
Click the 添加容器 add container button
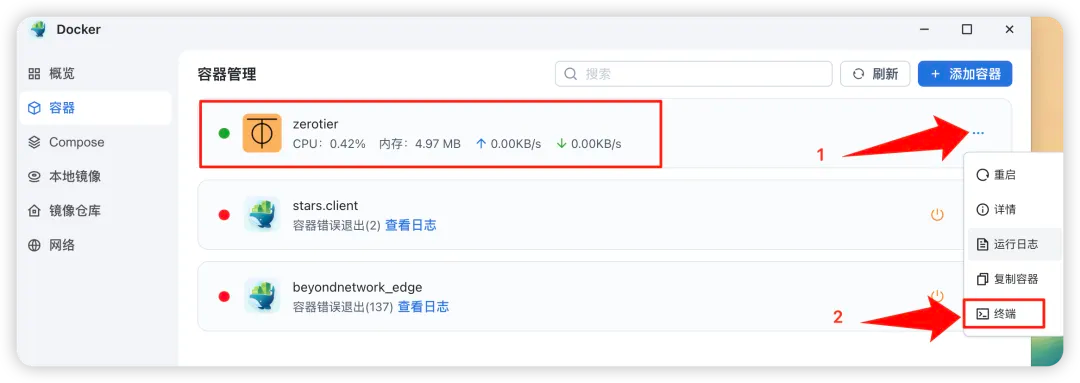coord(965,74)
